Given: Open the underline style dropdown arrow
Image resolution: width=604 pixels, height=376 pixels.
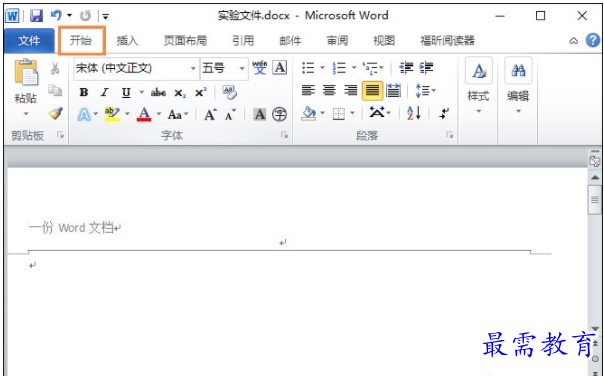Looking at the screenshot, I should click(141, 92).
